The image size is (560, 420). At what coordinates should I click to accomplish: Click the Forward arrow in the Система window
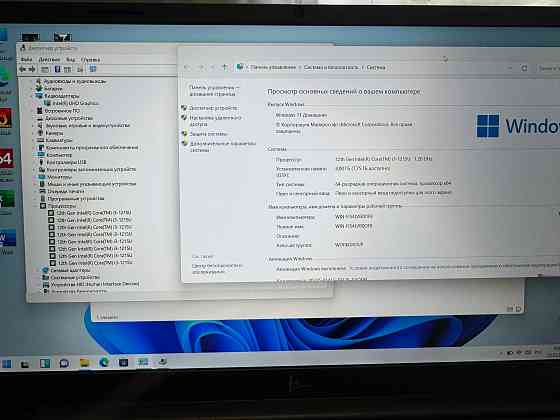point(201,67)
